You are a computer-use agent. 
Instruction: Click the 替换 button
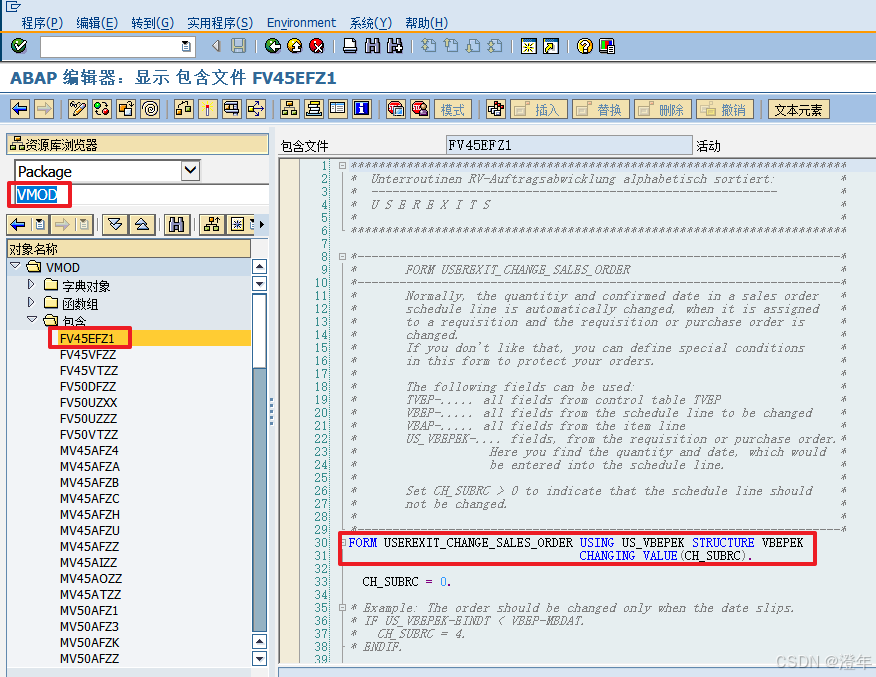[x=601, y=109]
